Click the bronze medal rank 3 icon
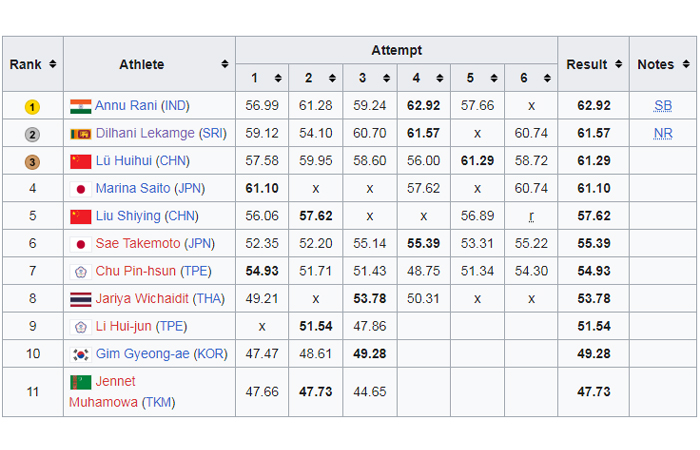The height and width of the screenshot is (450, 700). pos(32,161)
